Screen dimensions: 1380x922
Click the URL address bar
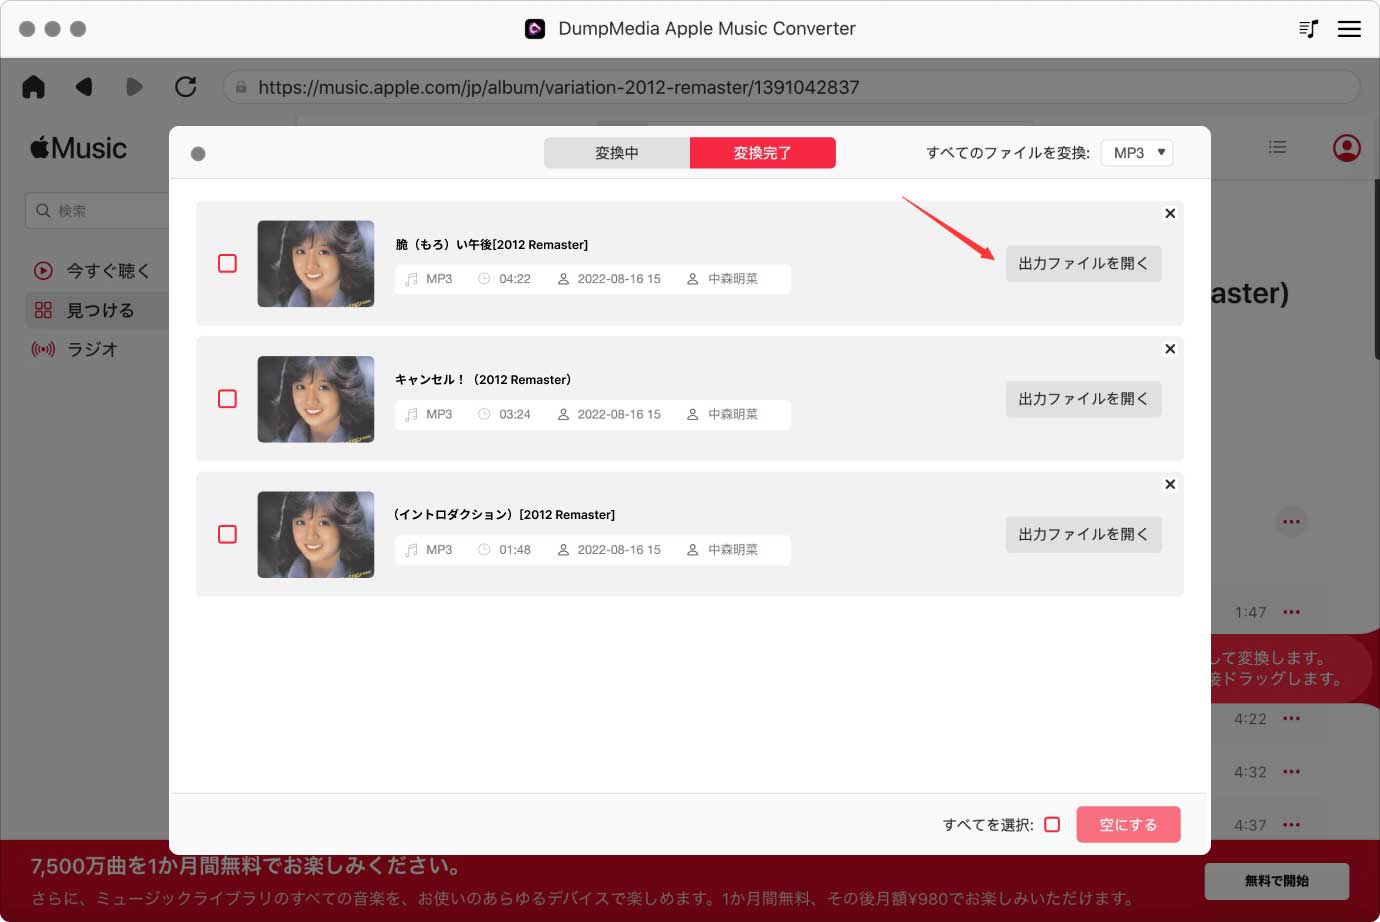tap(791, 87)
